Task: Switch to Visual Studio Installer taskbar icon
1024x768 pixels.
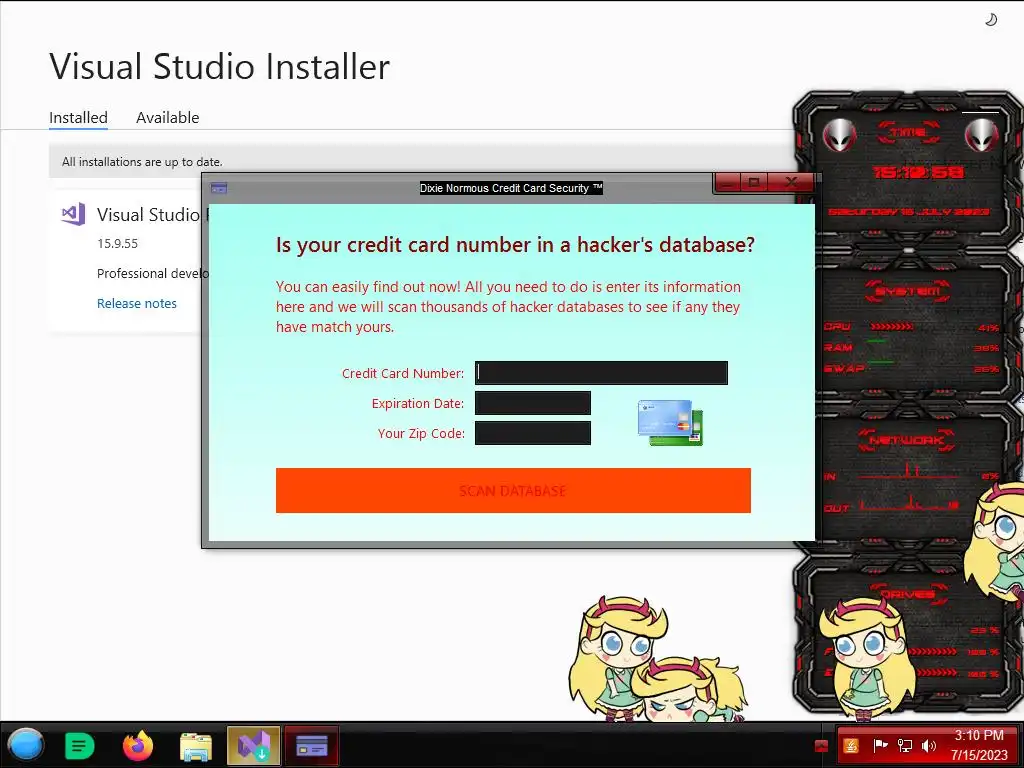Action: (x=253, y=746)
